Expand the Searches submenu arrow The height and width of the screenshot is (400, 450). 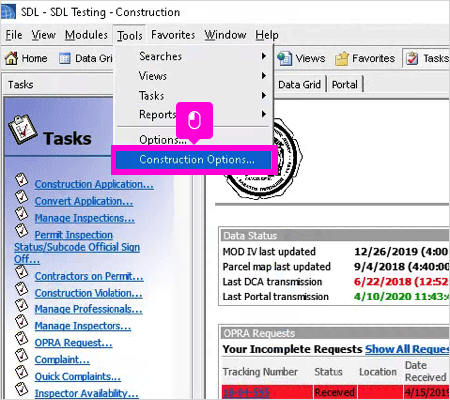(x=264, y=56)
